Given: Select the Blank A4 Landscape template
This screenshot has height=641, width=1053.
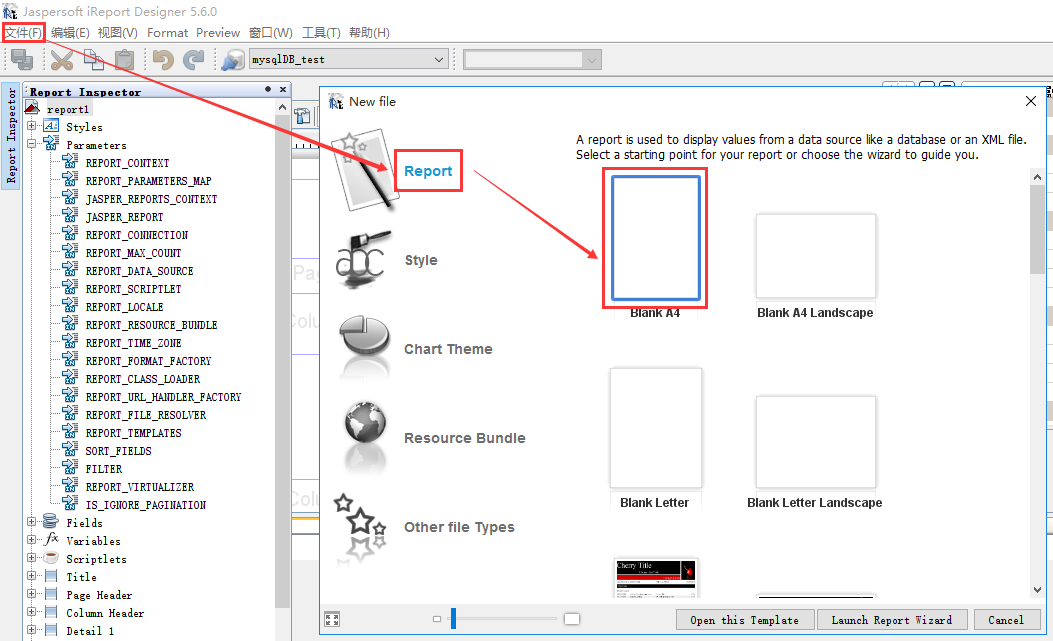Looking at the screenshot, I should pos(815,256).
